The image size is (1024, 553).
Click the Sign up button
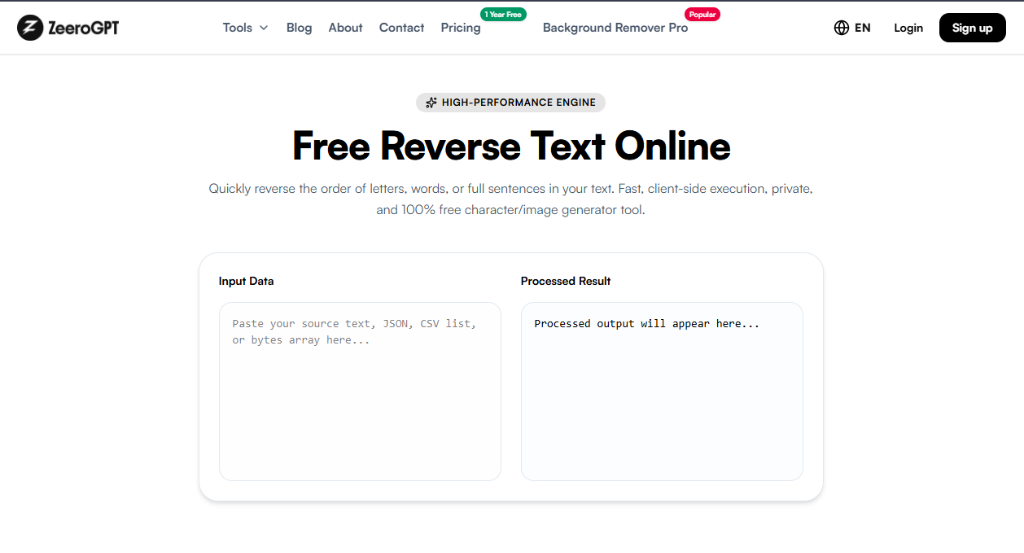coord(972,27)
